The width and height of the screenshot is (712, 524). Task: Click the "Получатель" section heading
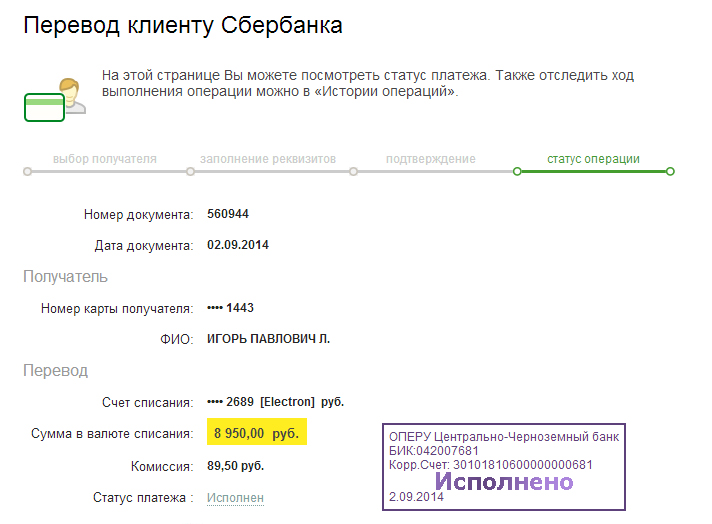tap(65, 277)
